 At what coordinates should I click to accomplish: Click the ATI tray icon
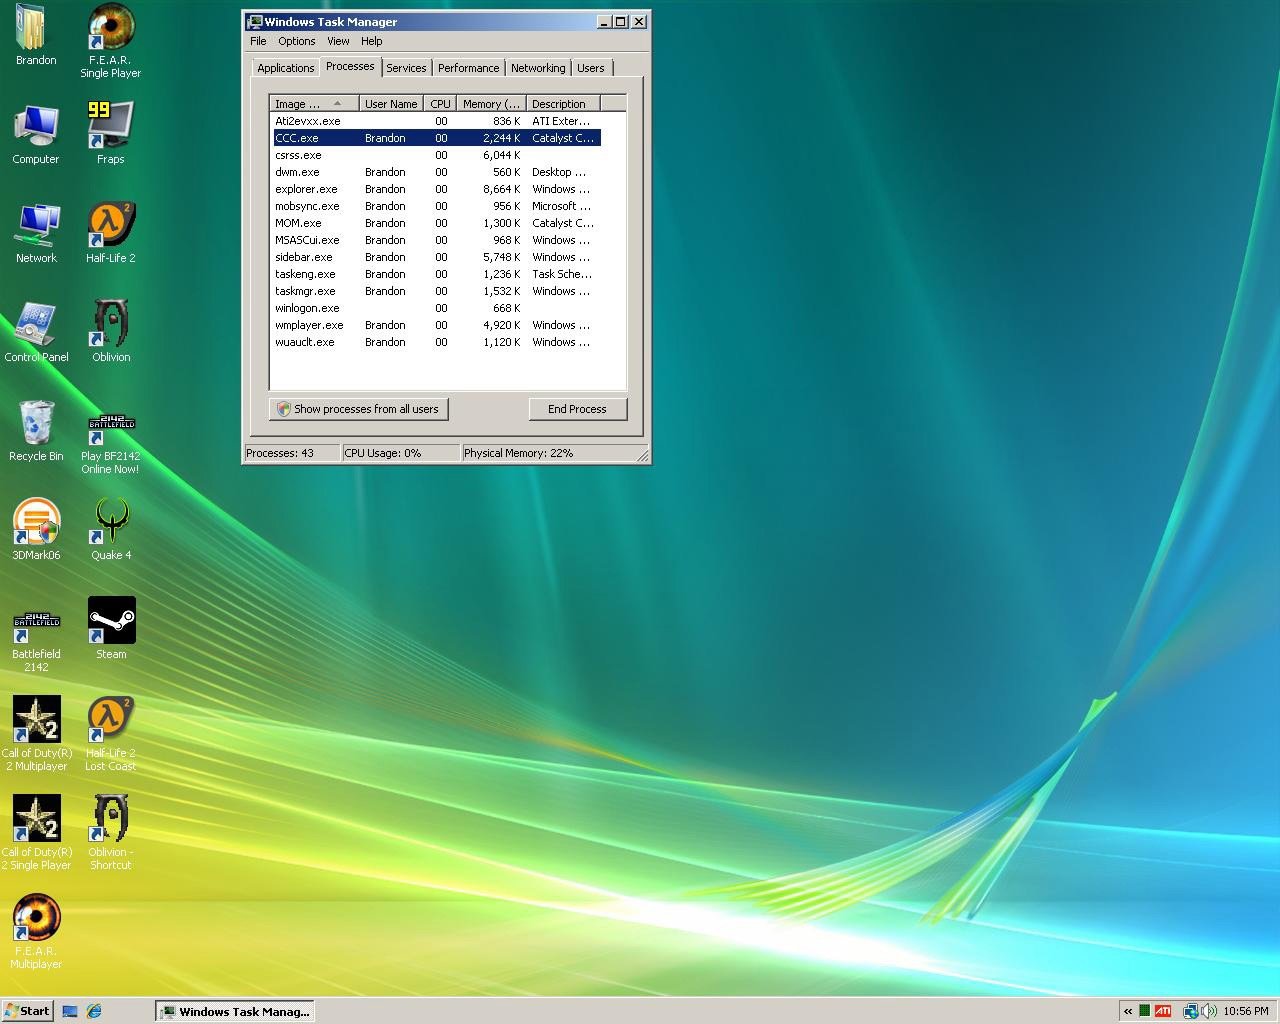point(1163,1011)
